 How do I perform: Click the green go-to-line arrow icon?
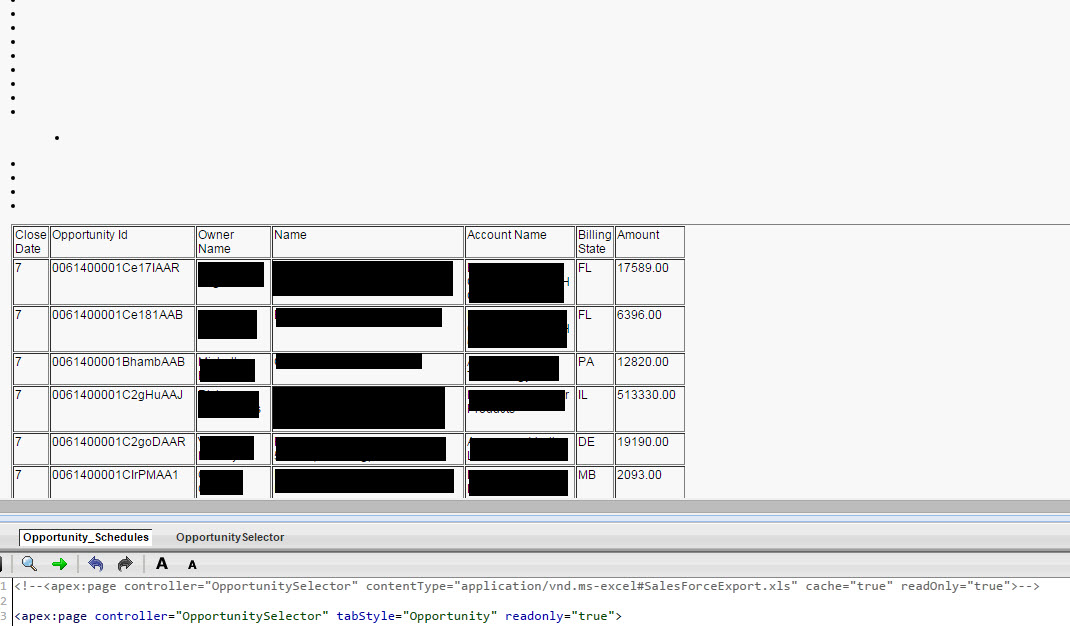click(x=59, y=564)
